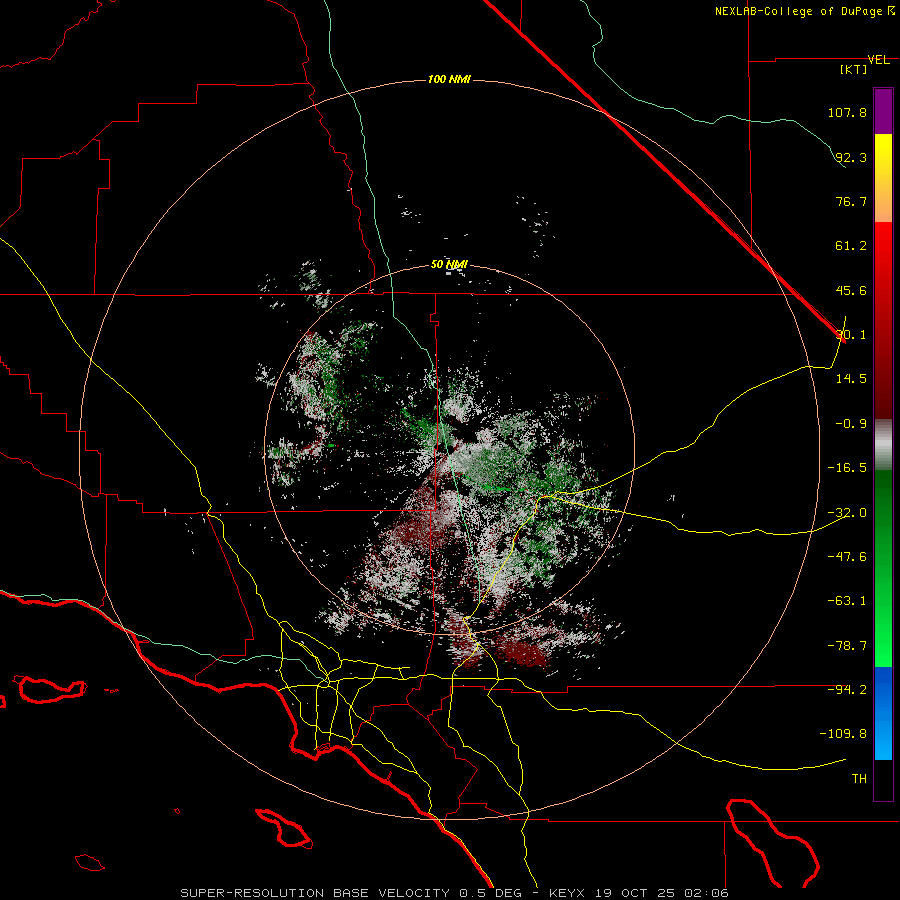Click the -94.2 velocity scale value
This screenshot has width=900, height=900.
[x=847, y=690]
